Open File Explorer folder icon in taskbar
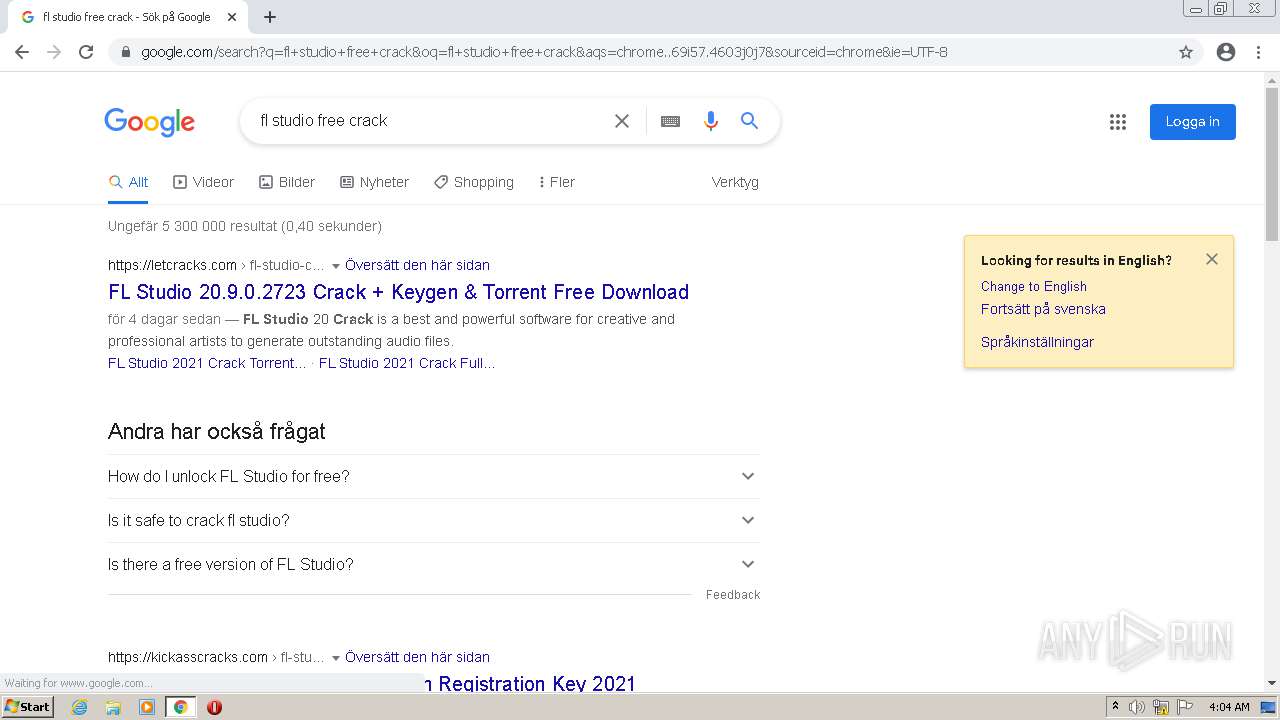This screenshot has height=720, width=1280. click(x=113, y=707)
